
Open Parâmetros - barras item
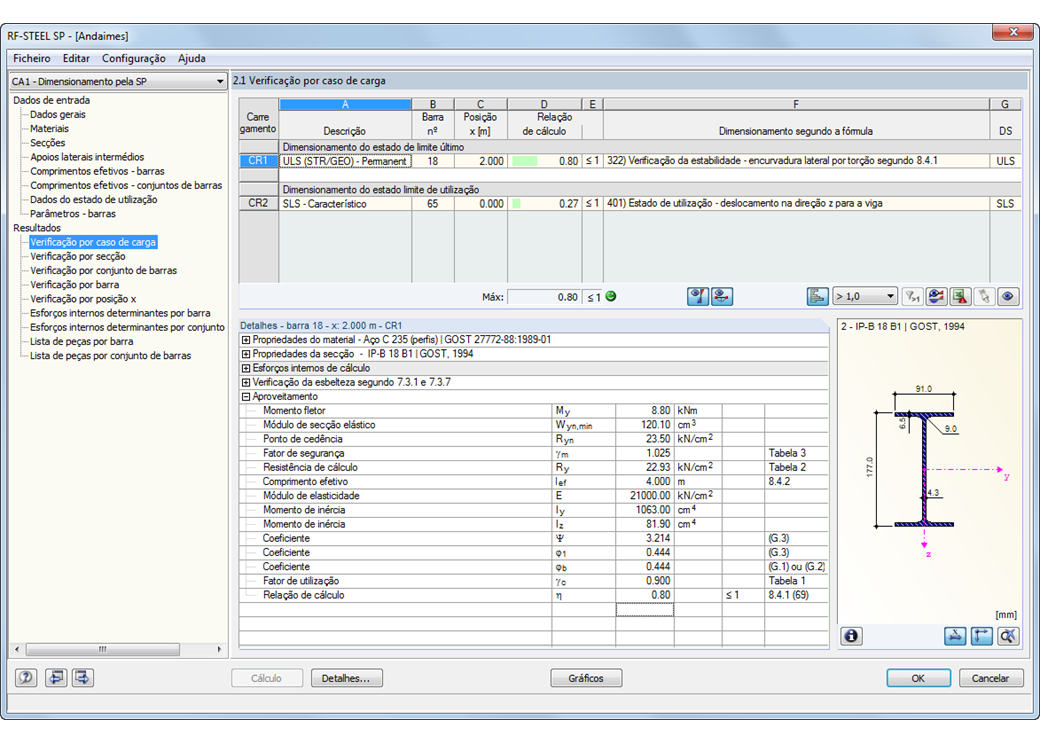(x=73, y=214)
